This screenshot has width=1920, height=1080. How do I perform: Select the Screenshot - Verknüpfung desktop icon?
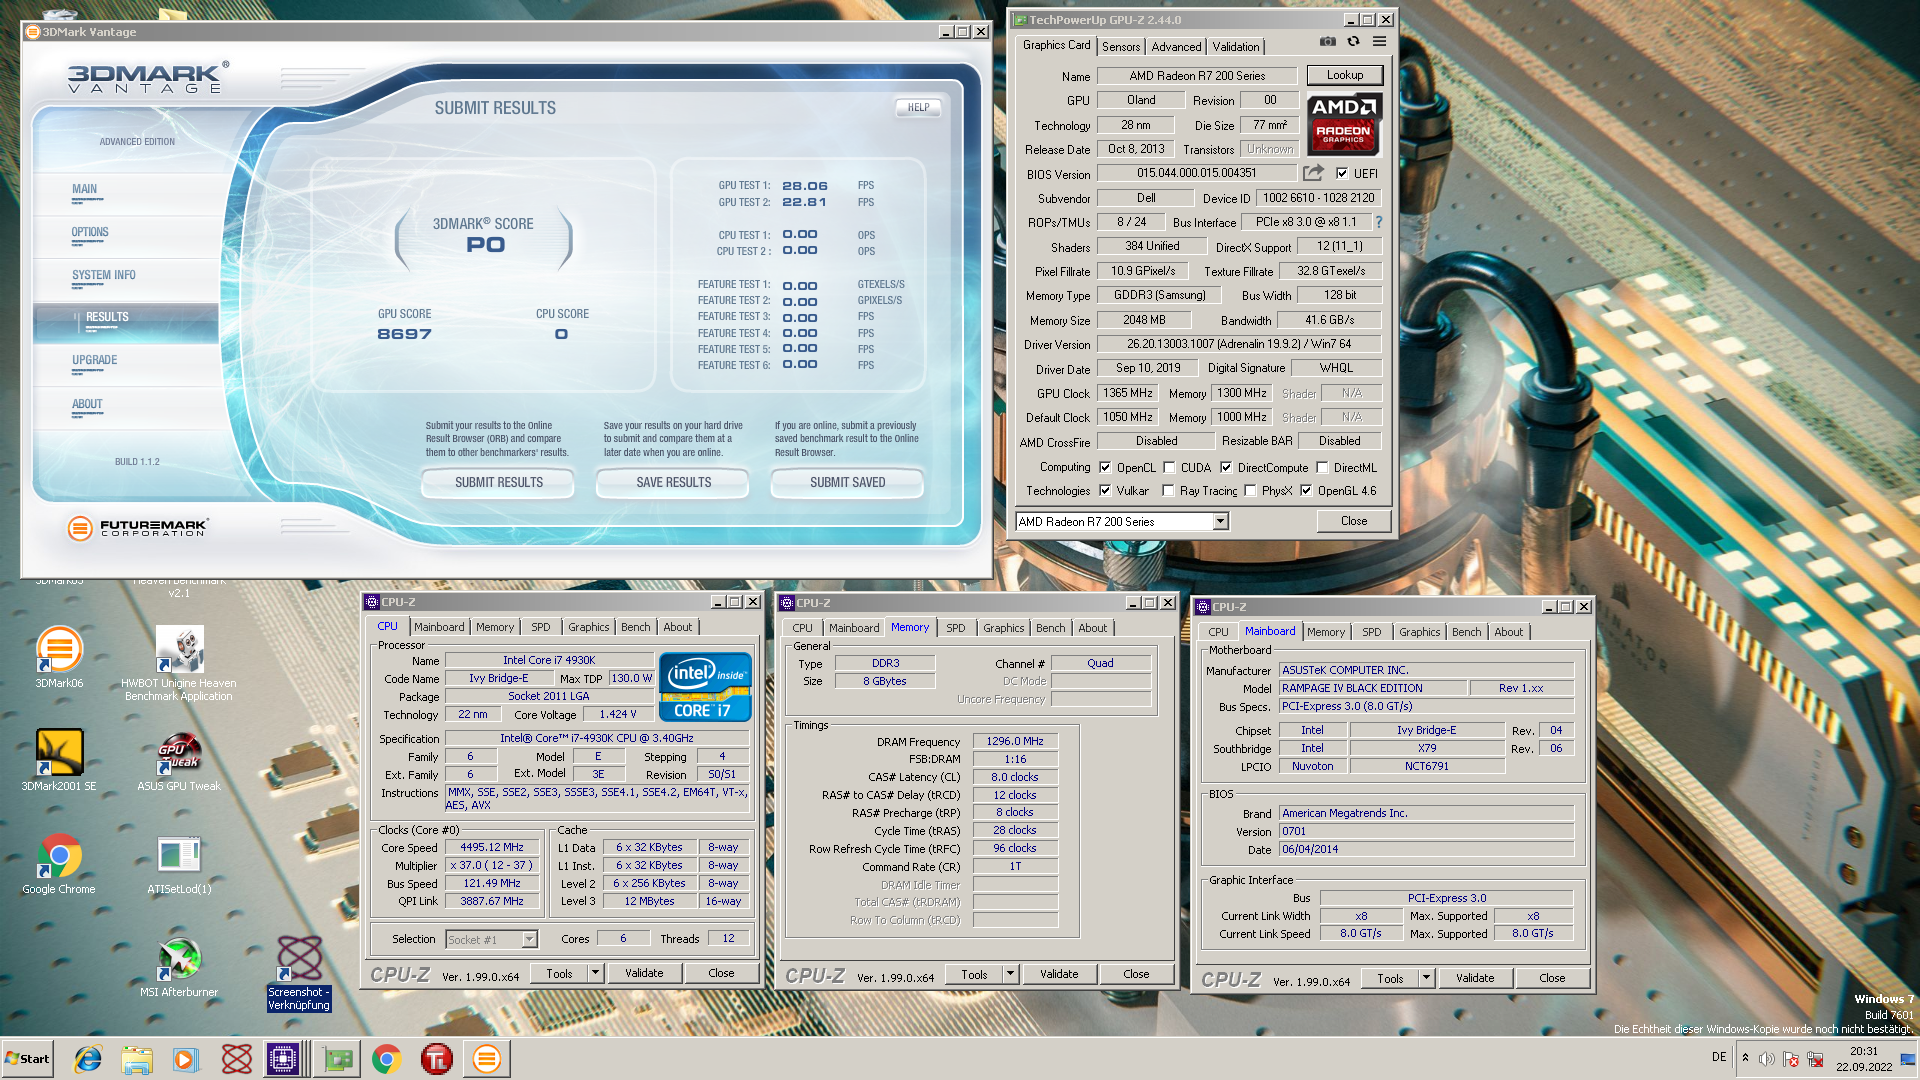tap(299, 973)
